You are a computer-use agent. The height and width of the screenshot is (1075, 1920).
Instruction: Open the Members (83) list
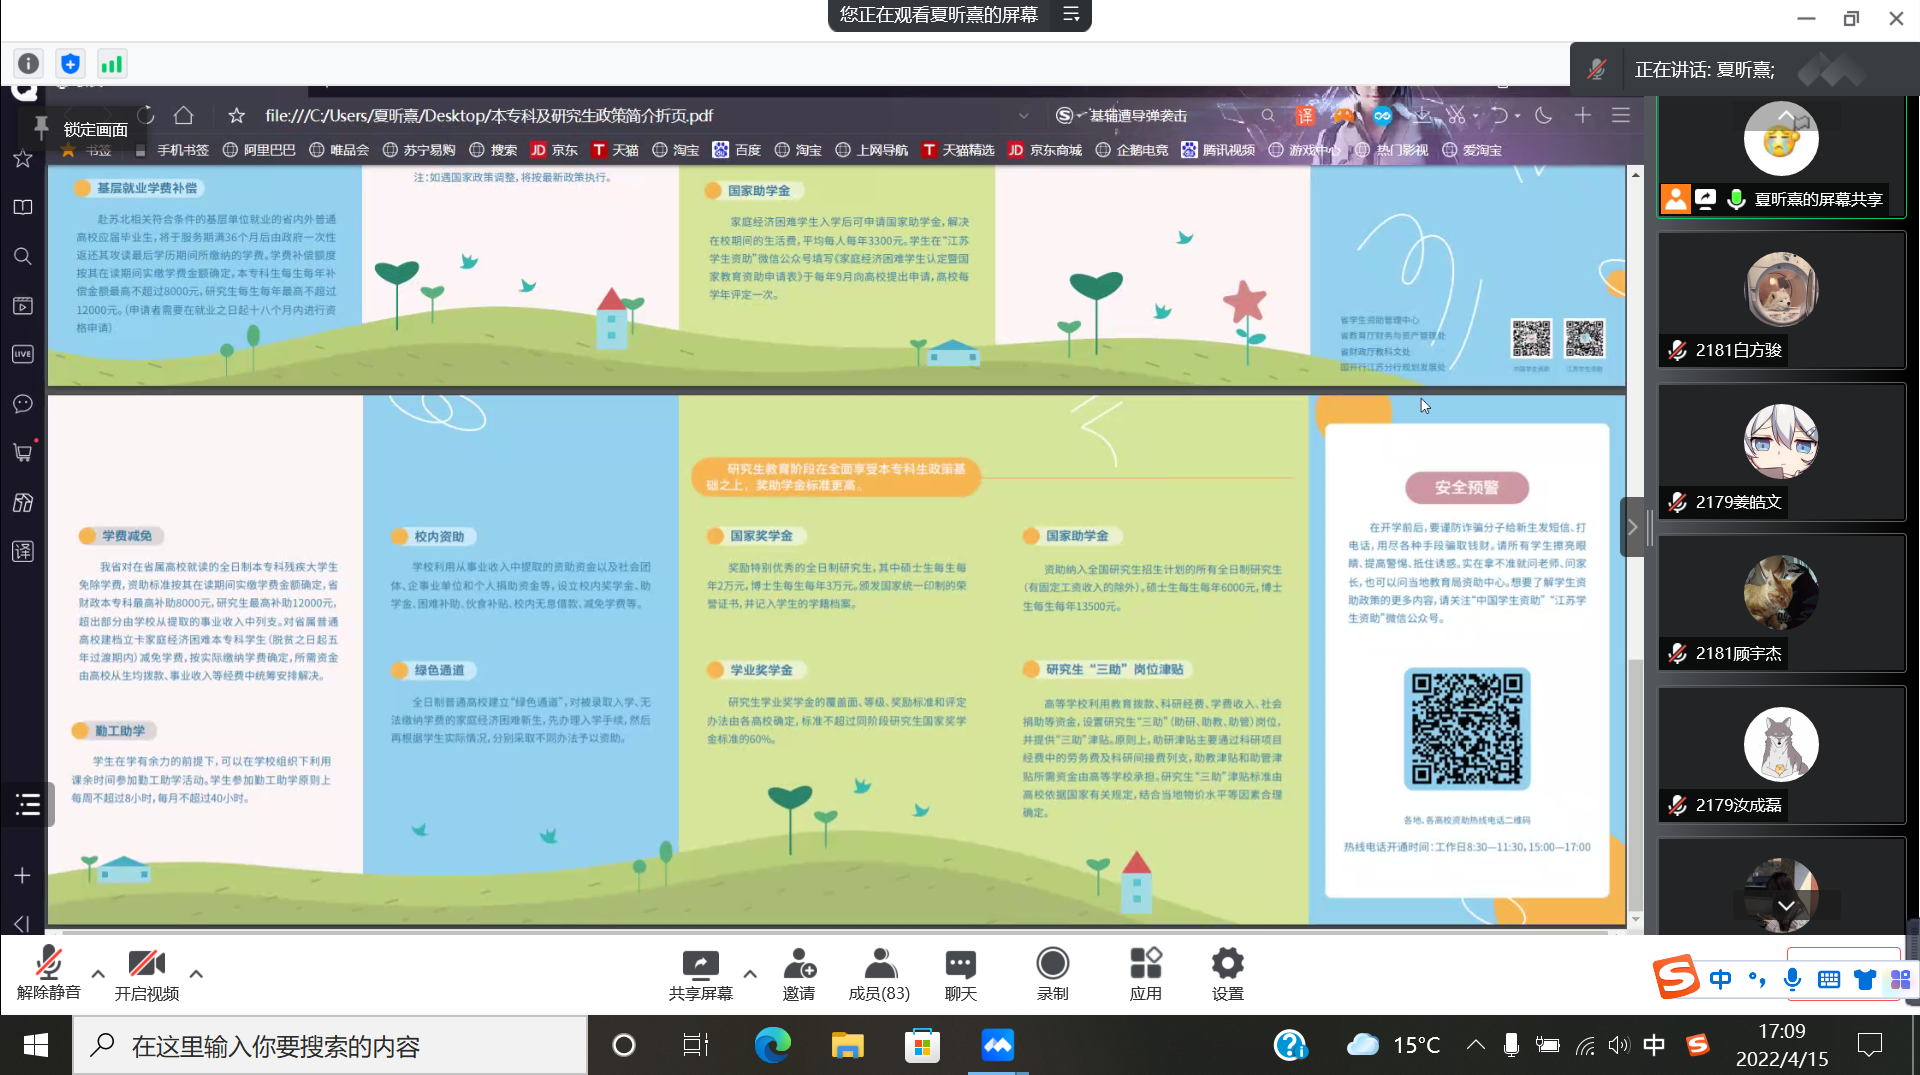879,965
